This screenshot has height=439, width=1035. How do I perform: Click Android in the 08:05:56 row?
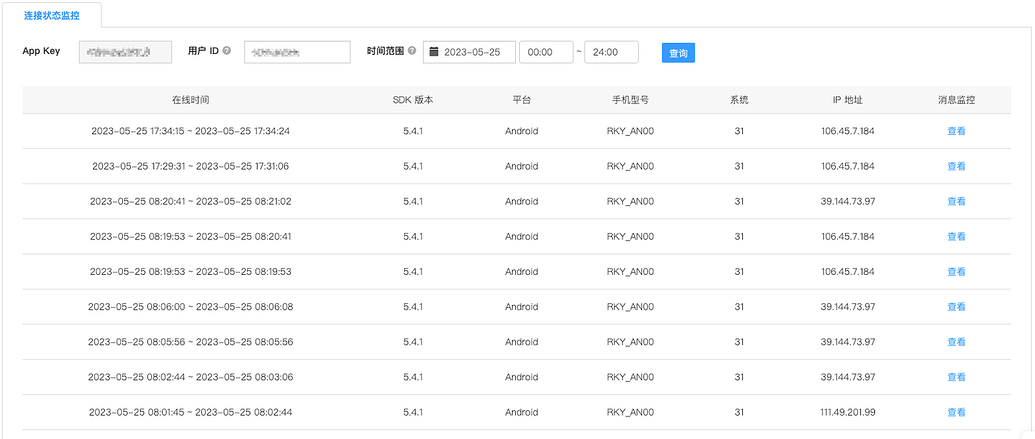[x=521, y=342]
